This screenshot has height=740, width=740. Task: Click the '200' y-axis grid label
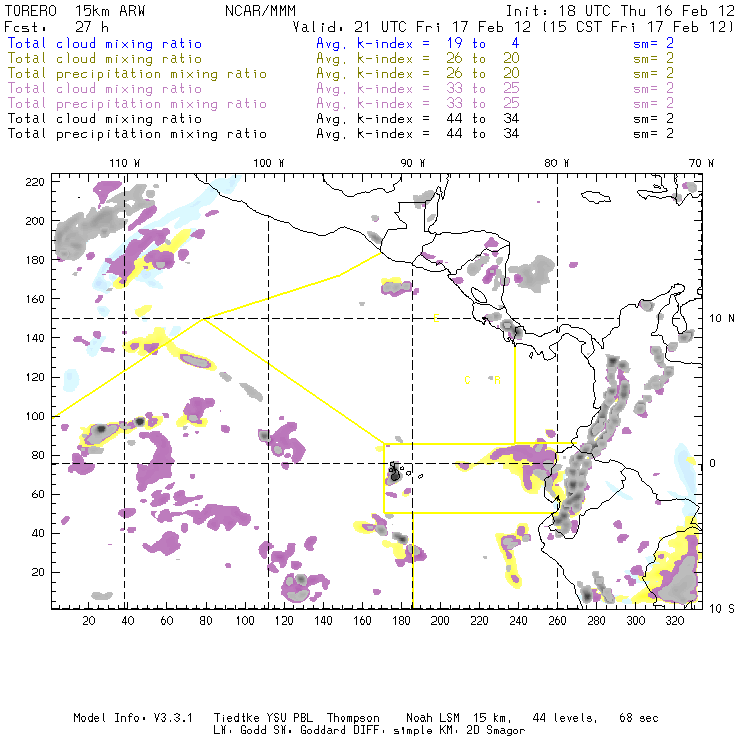click(x=35, y=221)
